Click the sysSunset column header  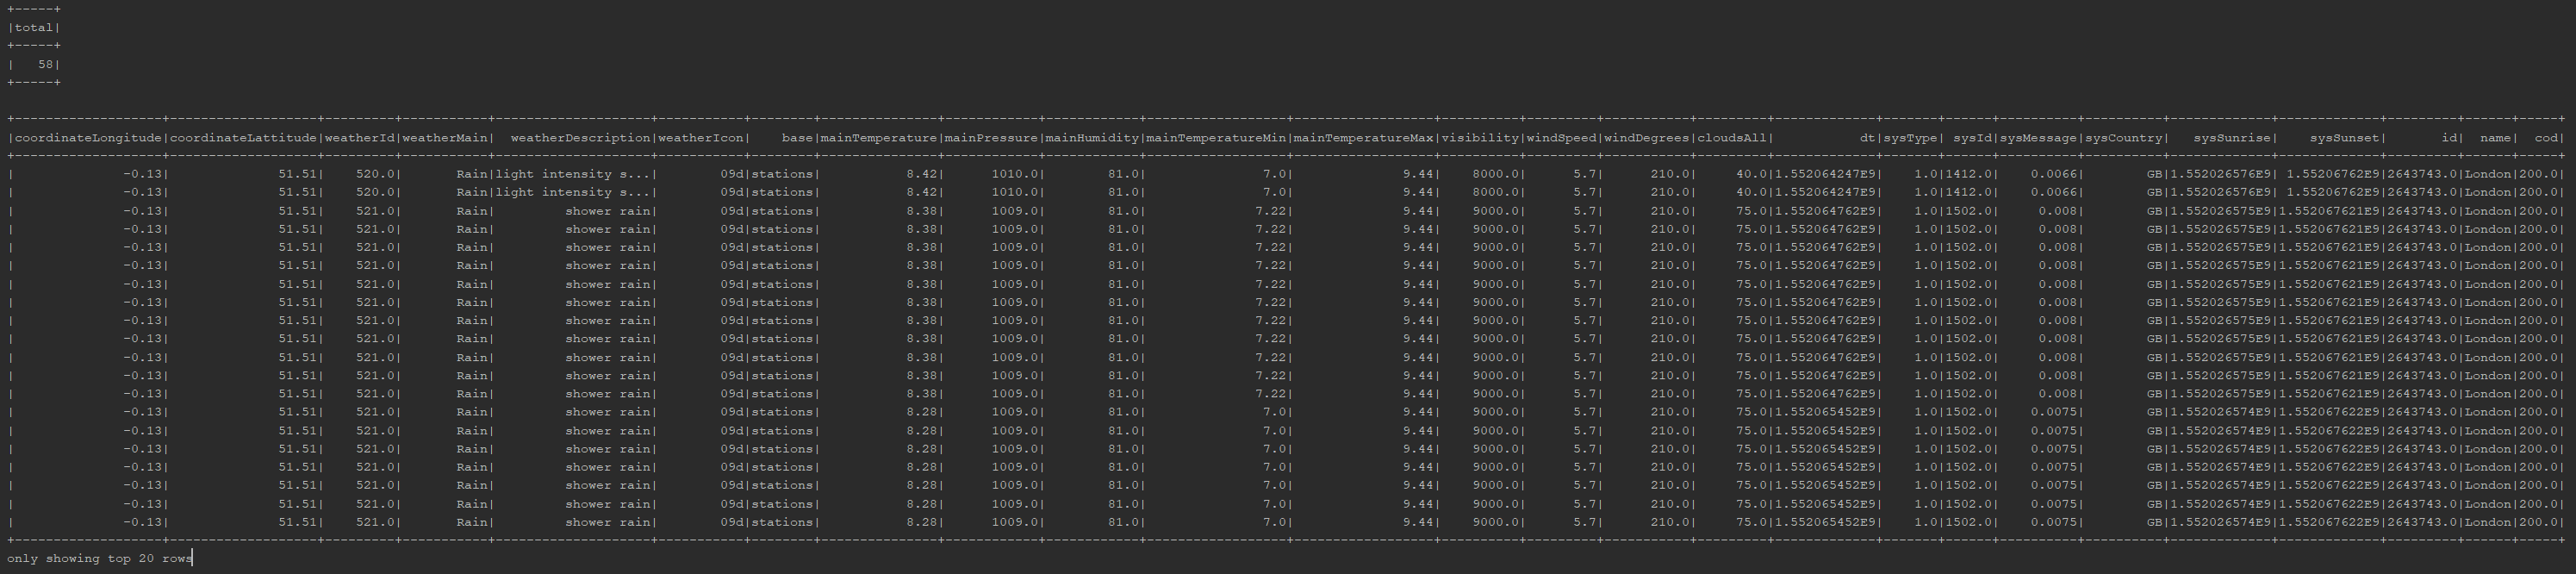pyautogui.click(x=2345, y=138)
